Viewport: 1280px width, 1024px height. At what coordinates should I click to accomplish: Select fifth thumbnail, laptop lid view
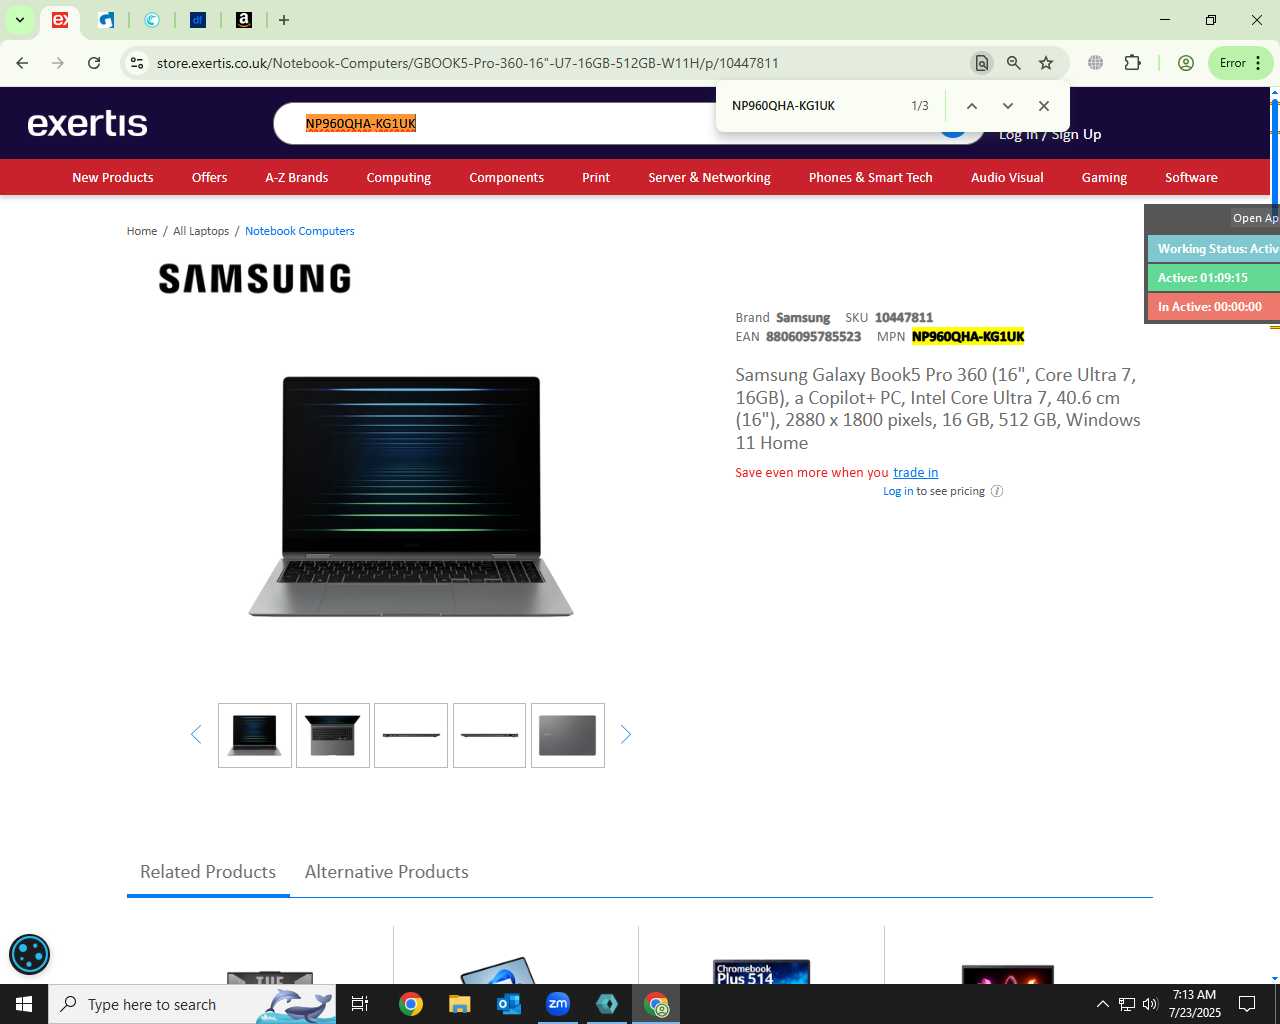[x=568, y=735]
